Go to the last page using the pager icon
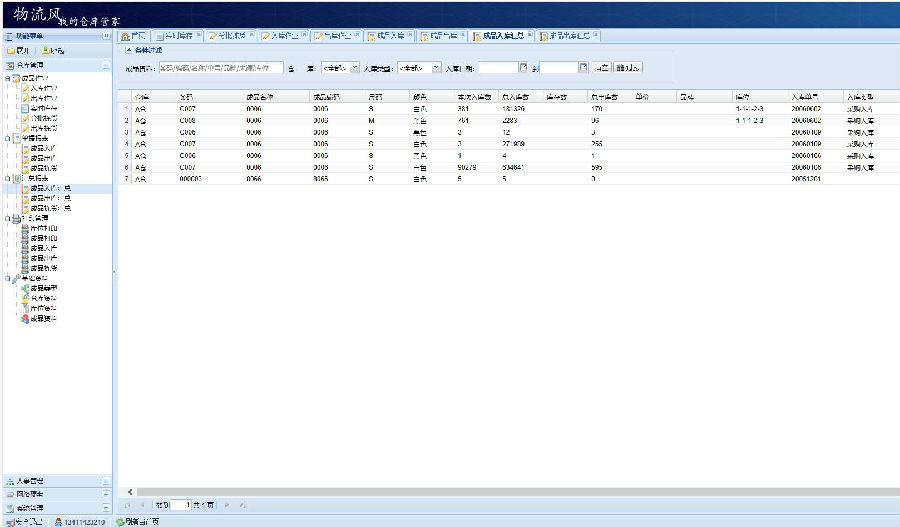The height and width of the screenshot is (527, 900). pyautogui.click(x=242, y=505)
